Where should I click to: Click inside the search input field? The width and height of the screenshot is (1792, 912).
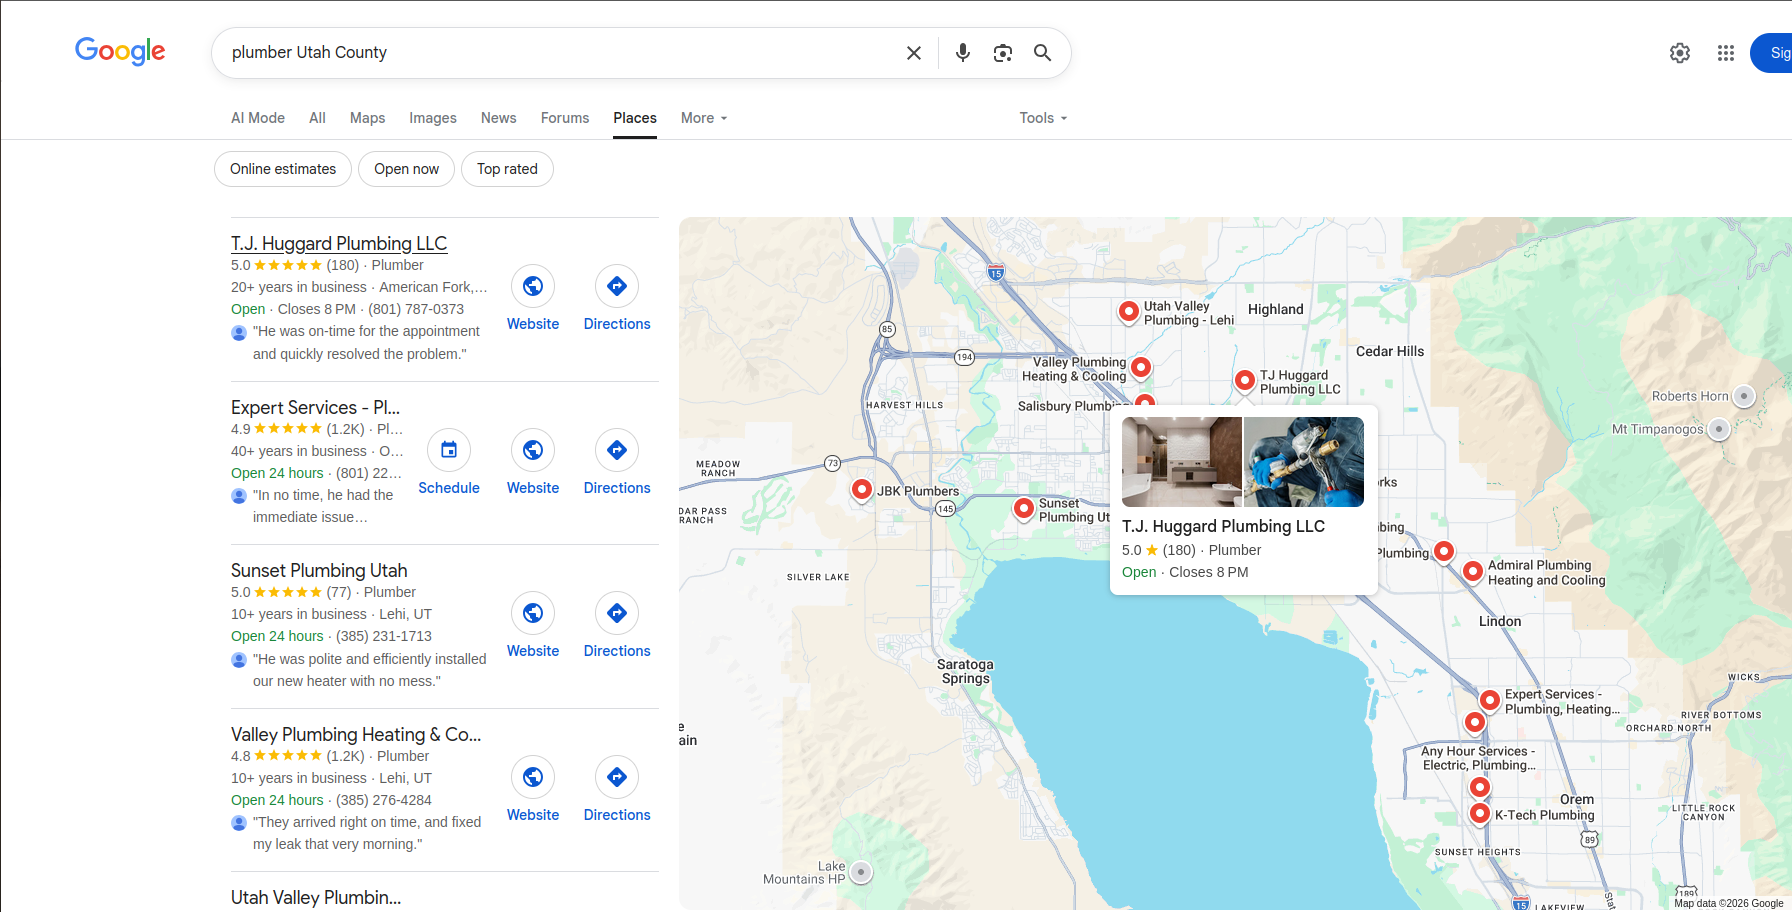(x=560, y=53)
